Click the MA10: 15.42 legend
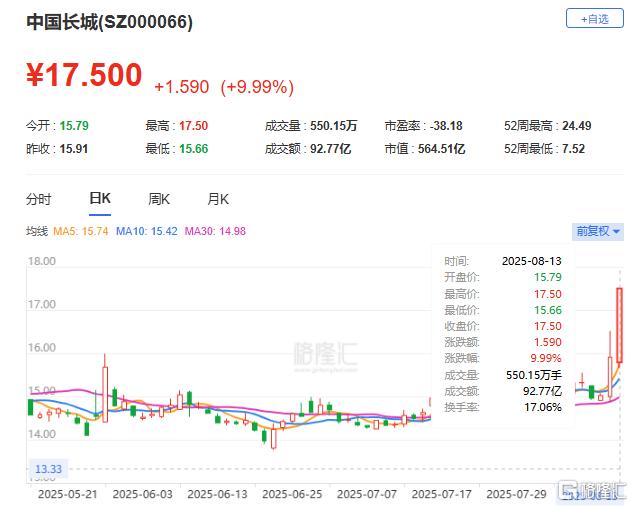This screenshot has height=507, width=633. coord(147,231)
